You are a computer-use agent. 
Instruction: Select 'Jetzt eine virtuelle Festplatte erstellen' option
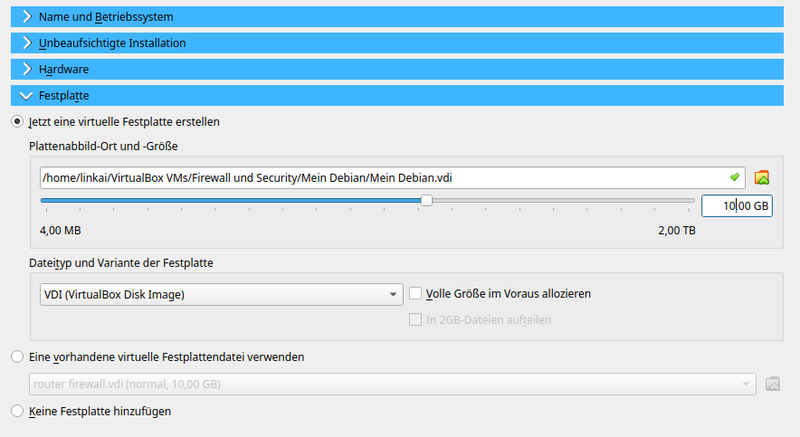click(16, 122)
